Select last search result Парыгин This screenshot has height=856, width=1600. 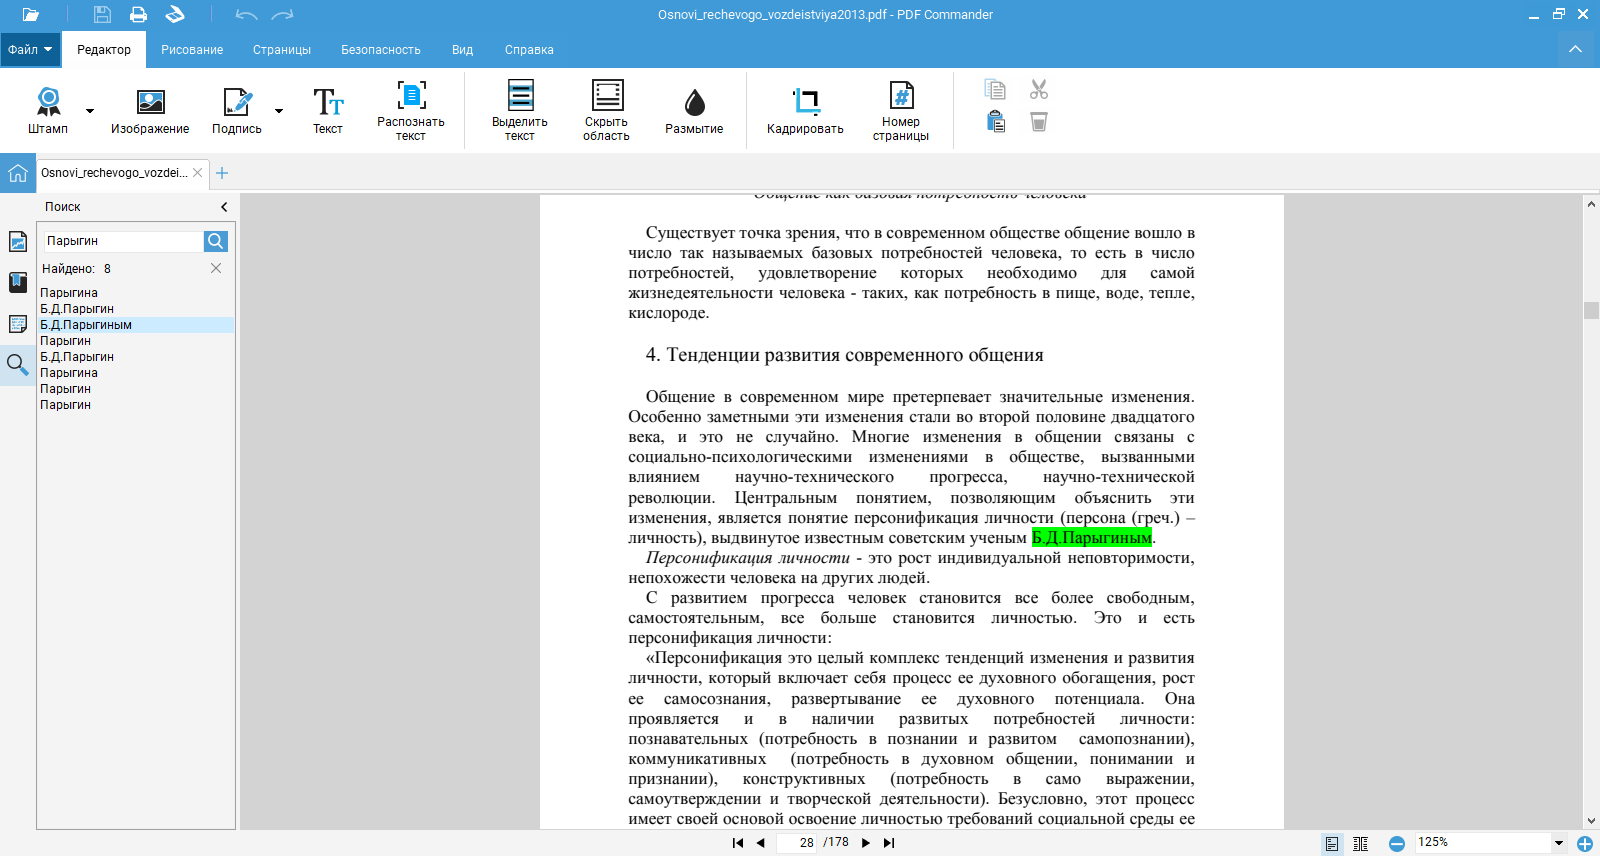[x=66, y=405]
